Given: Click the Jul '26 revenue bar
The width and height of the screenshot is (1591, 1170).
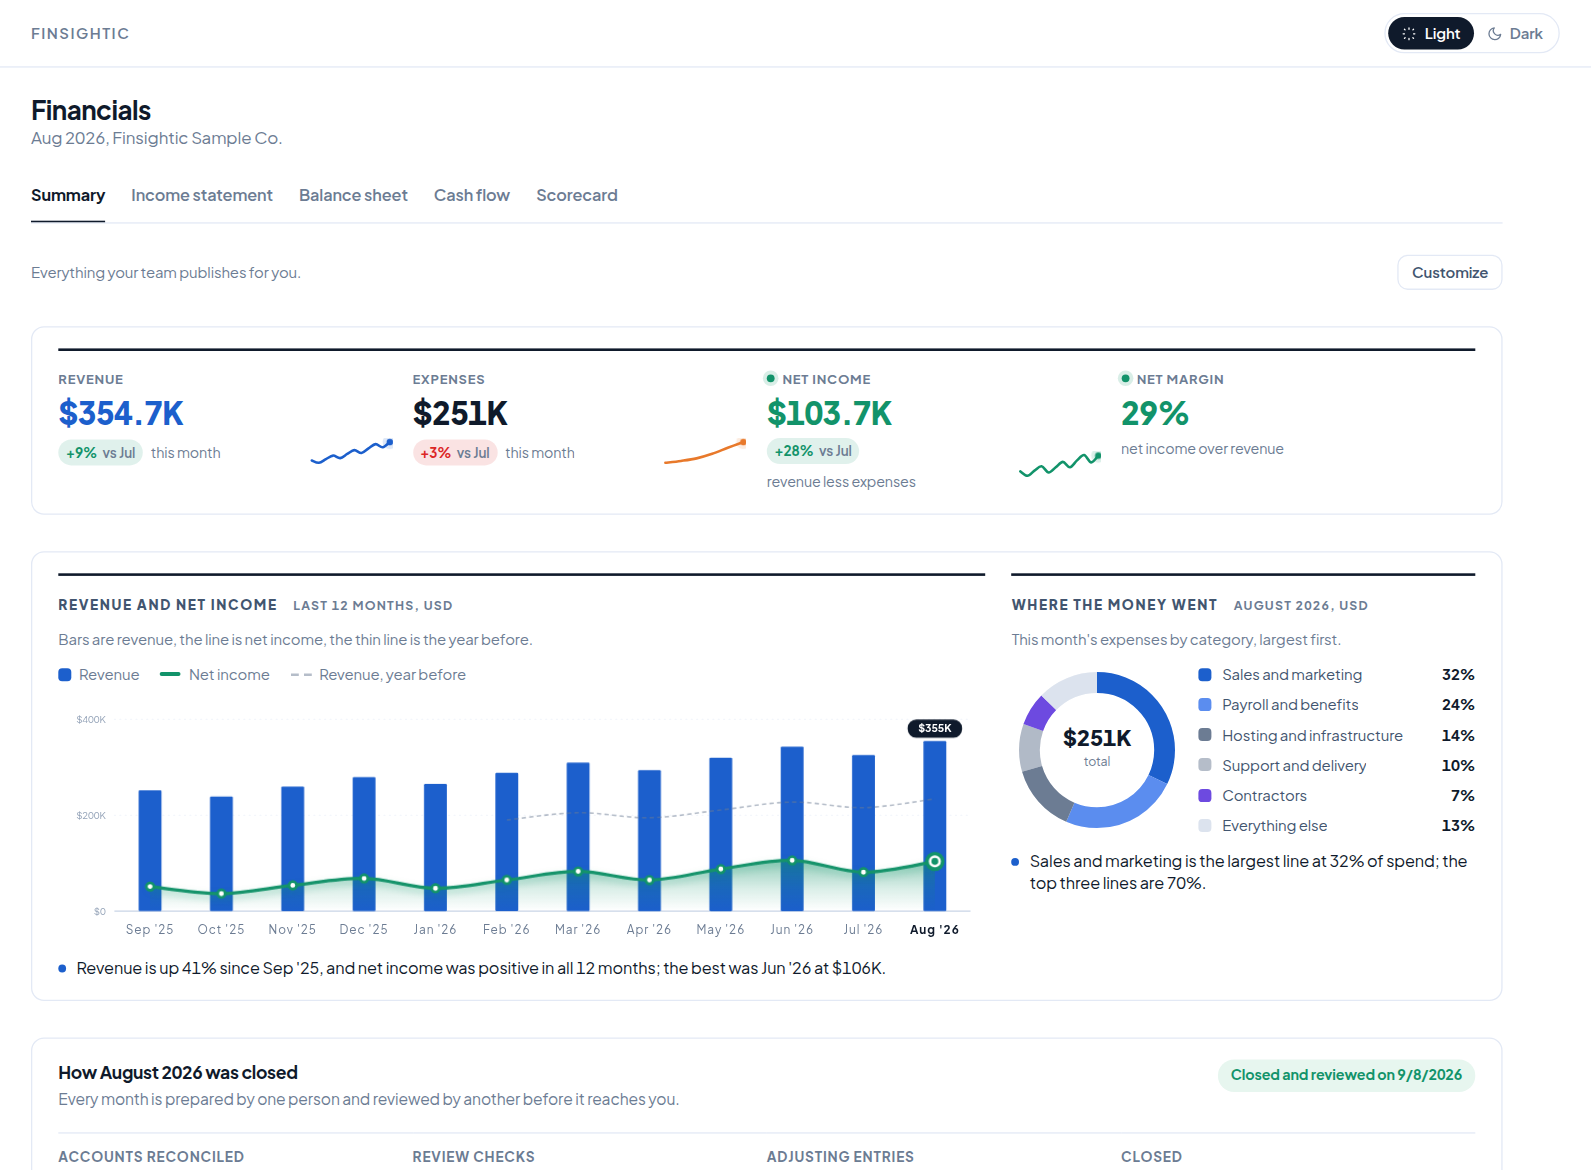Looking at the screenshot, I should [863, 833].
